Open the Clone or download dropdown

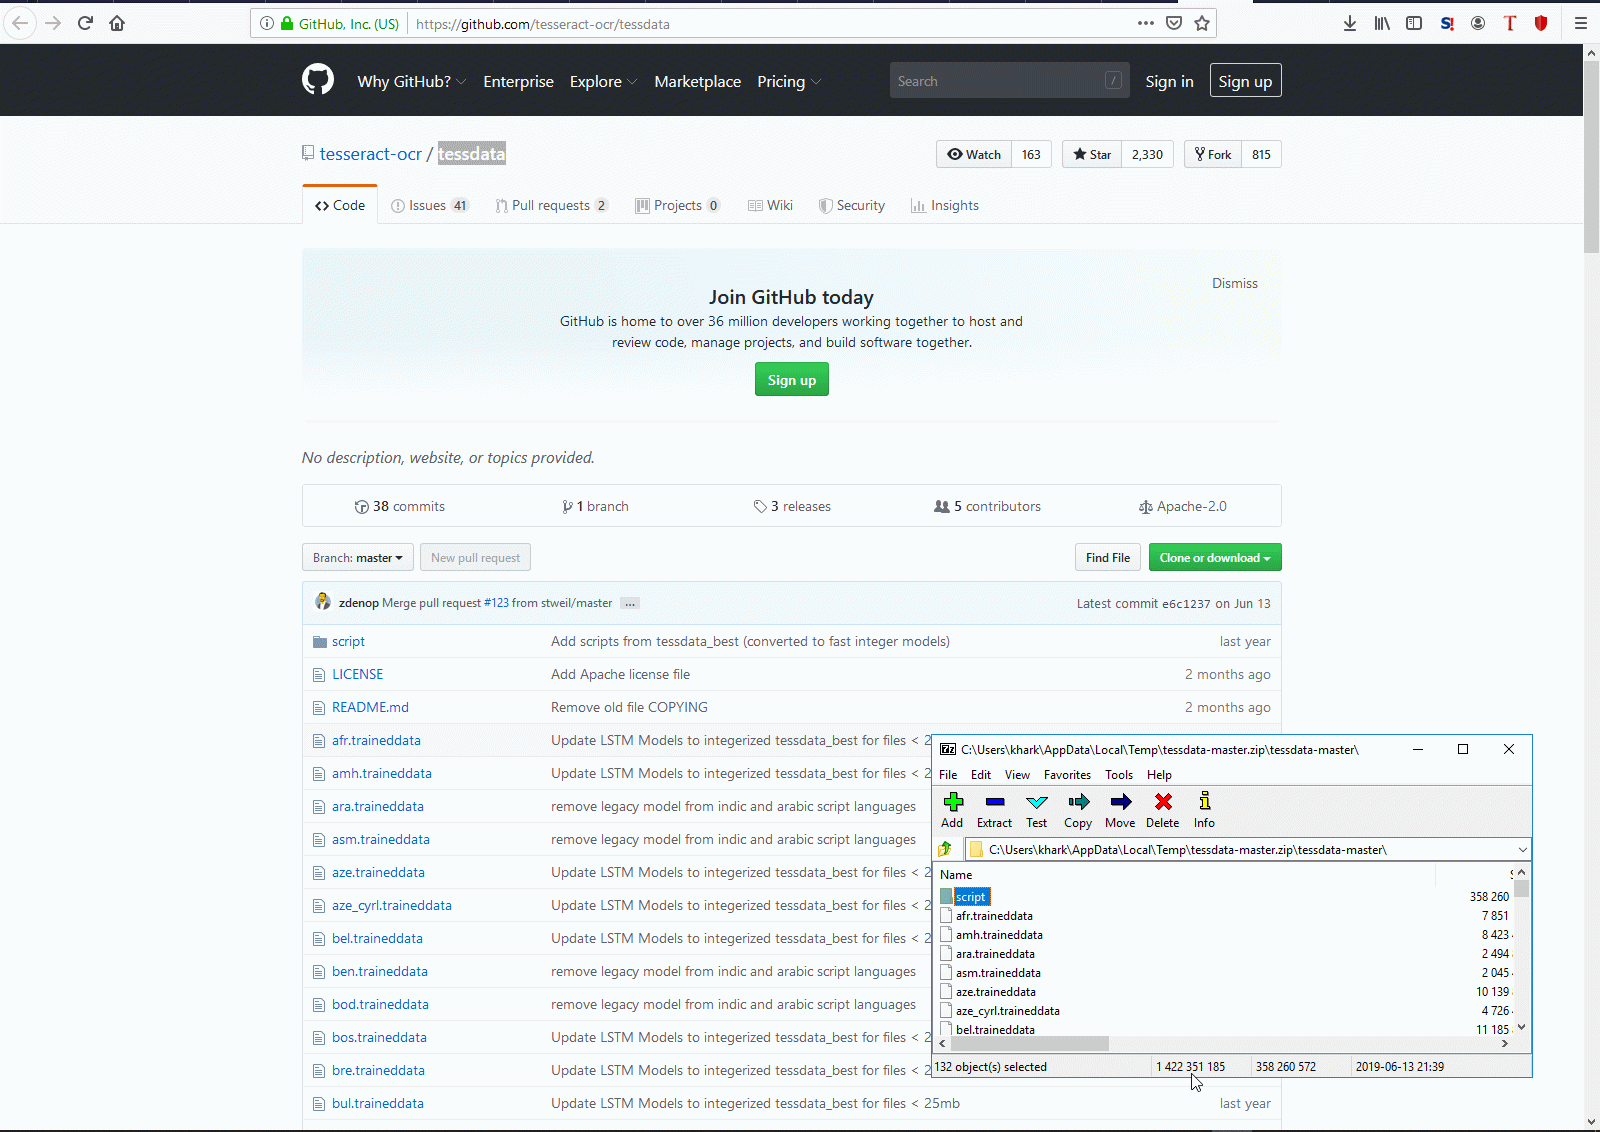pyautogui.click(x=1215, y=558)
